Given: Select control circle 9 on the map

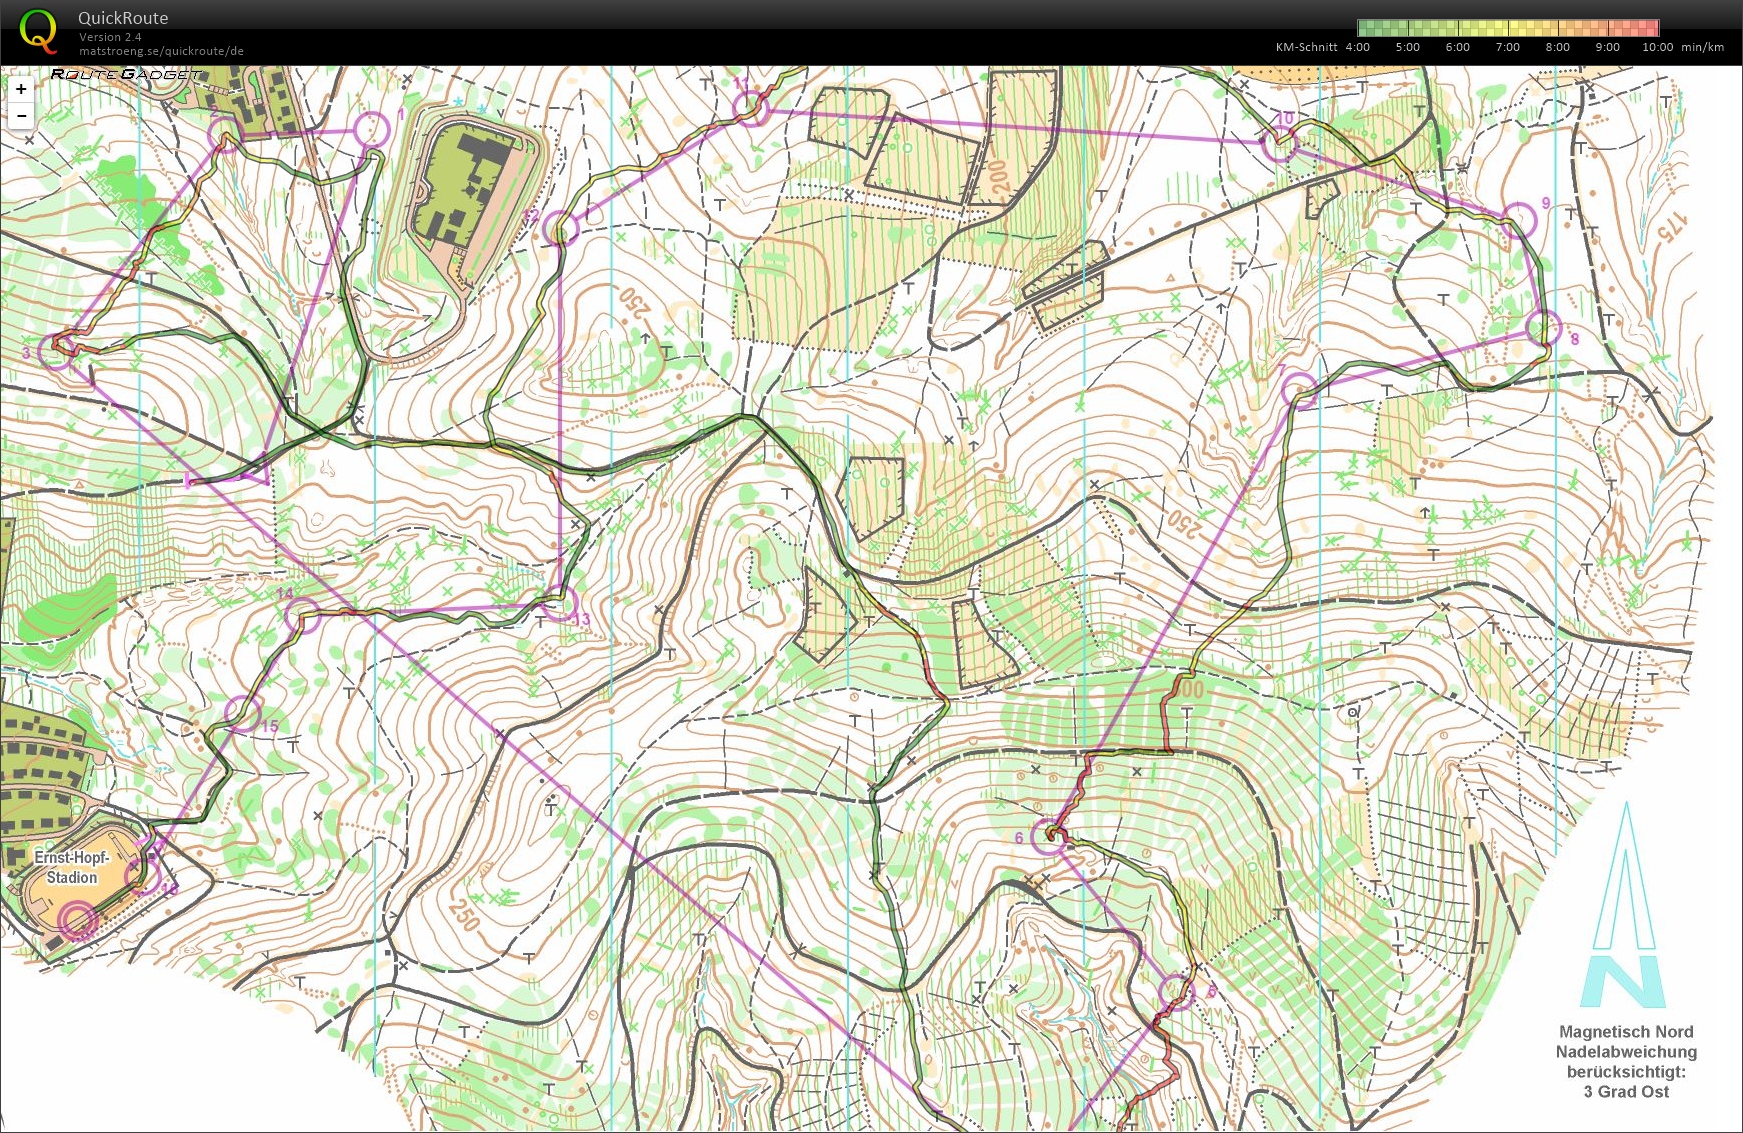Looking at the screenshot, I should pos(1518,219).
